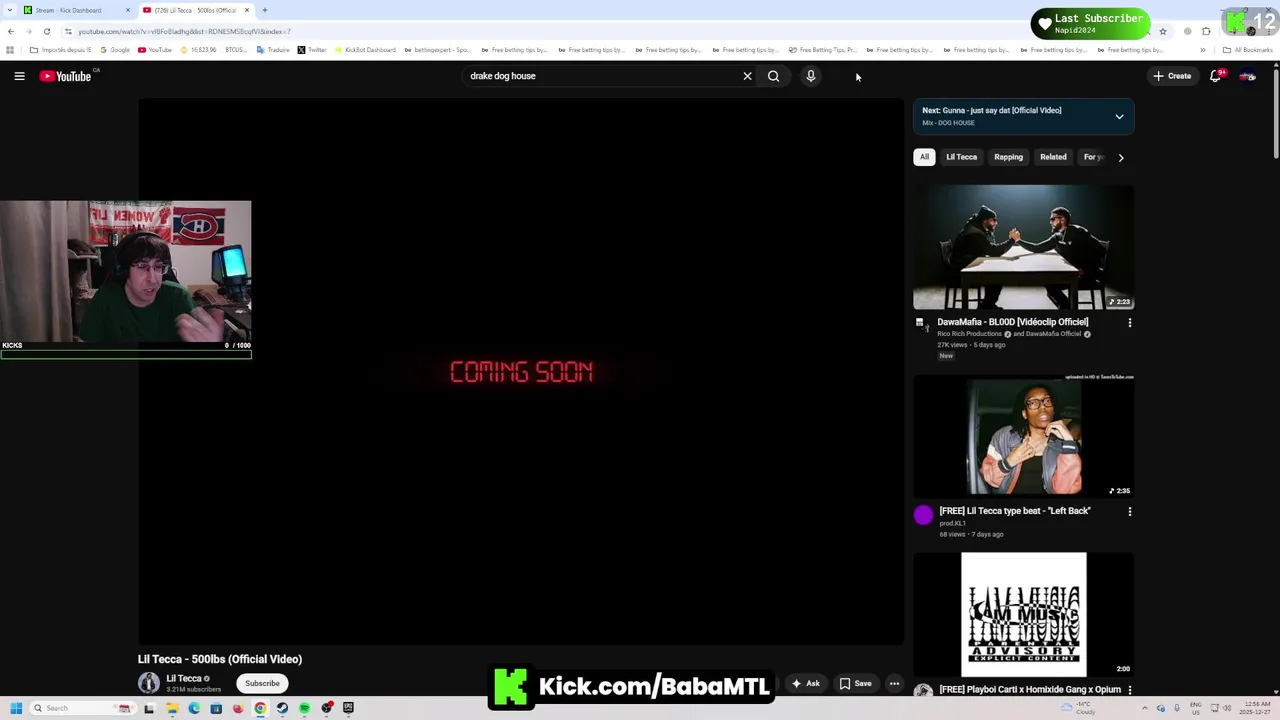Switch to Stream - Kick Dashboard tab
Image resolution: width=1280 pixels, height=720 pixels.
(75, 10)
